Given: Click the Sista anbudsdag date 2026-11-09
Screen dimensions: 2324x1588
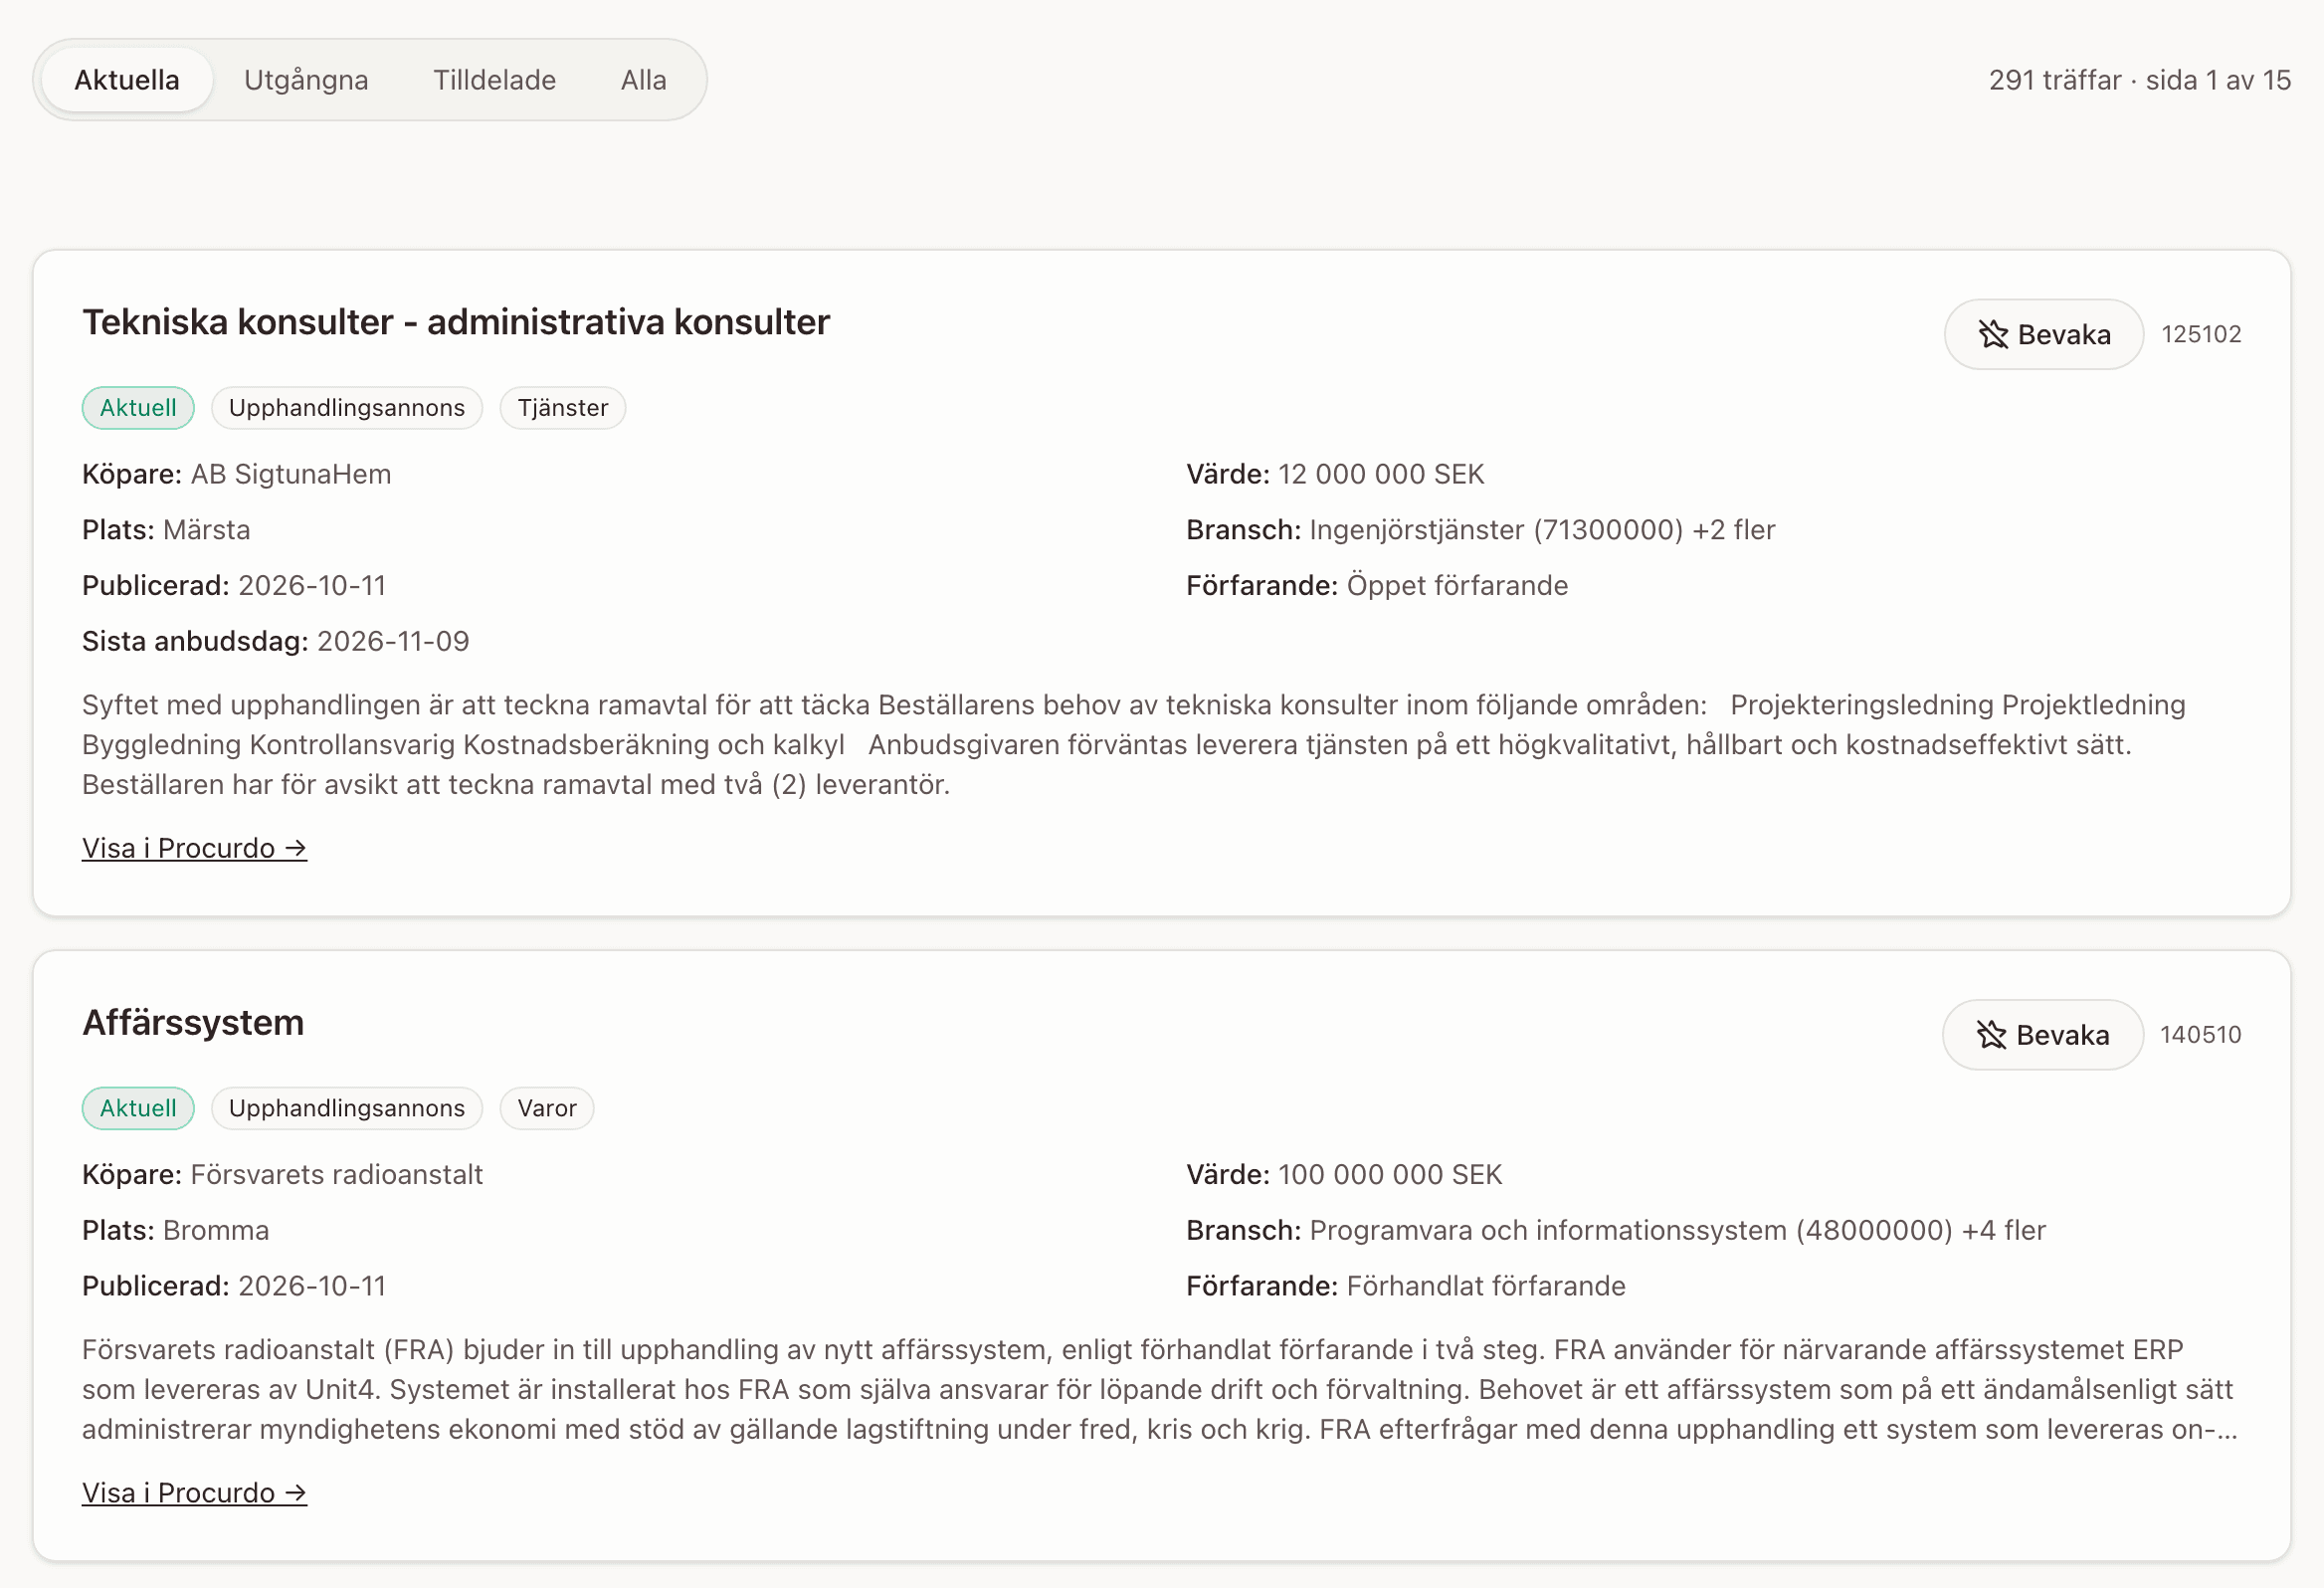Looking at the screenshot, I should tap(393, 641).
